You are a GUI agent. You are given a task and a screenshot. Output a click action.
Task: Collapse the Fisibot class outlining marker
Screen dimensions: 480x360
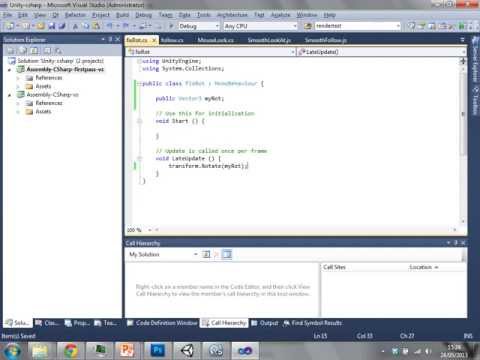139,83
